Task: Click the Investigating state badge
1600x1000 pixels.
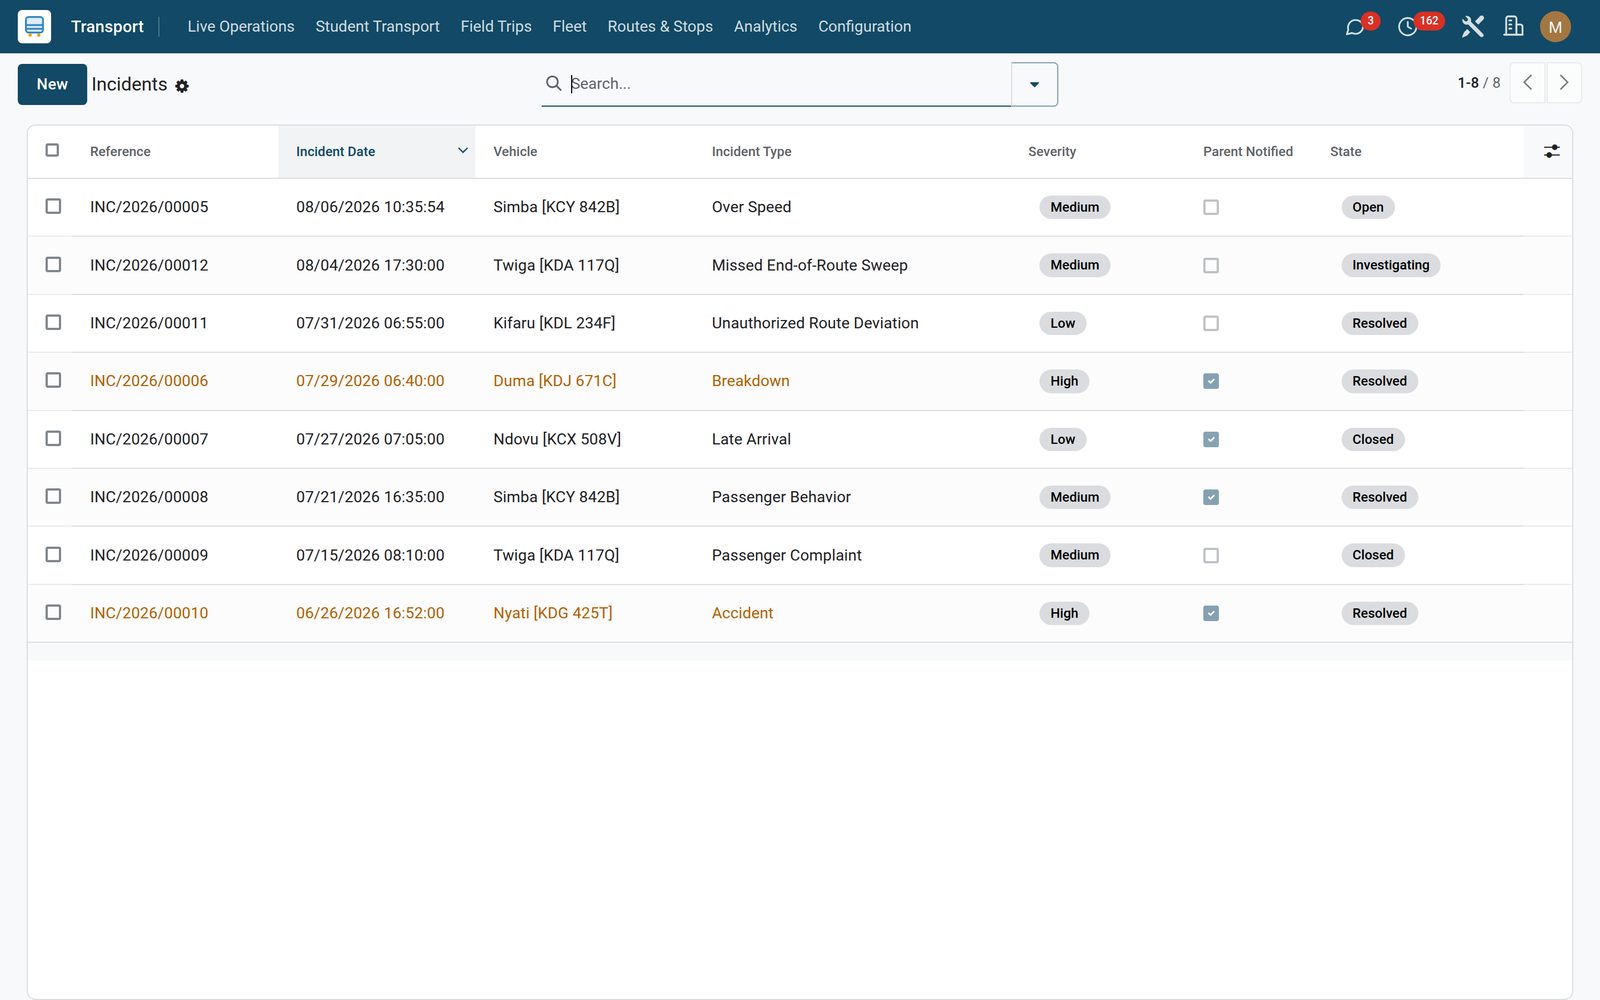Action: coord(1390,265)
